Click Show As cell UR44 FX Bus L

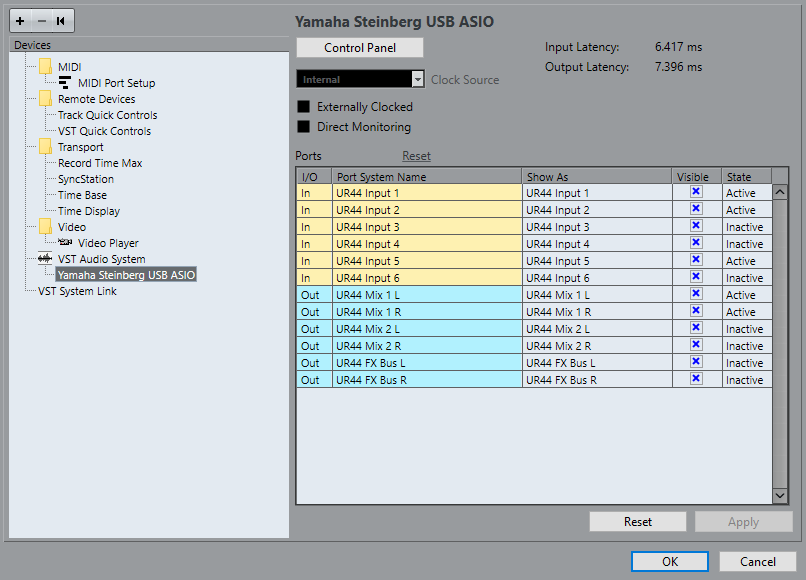pos(597,362)
